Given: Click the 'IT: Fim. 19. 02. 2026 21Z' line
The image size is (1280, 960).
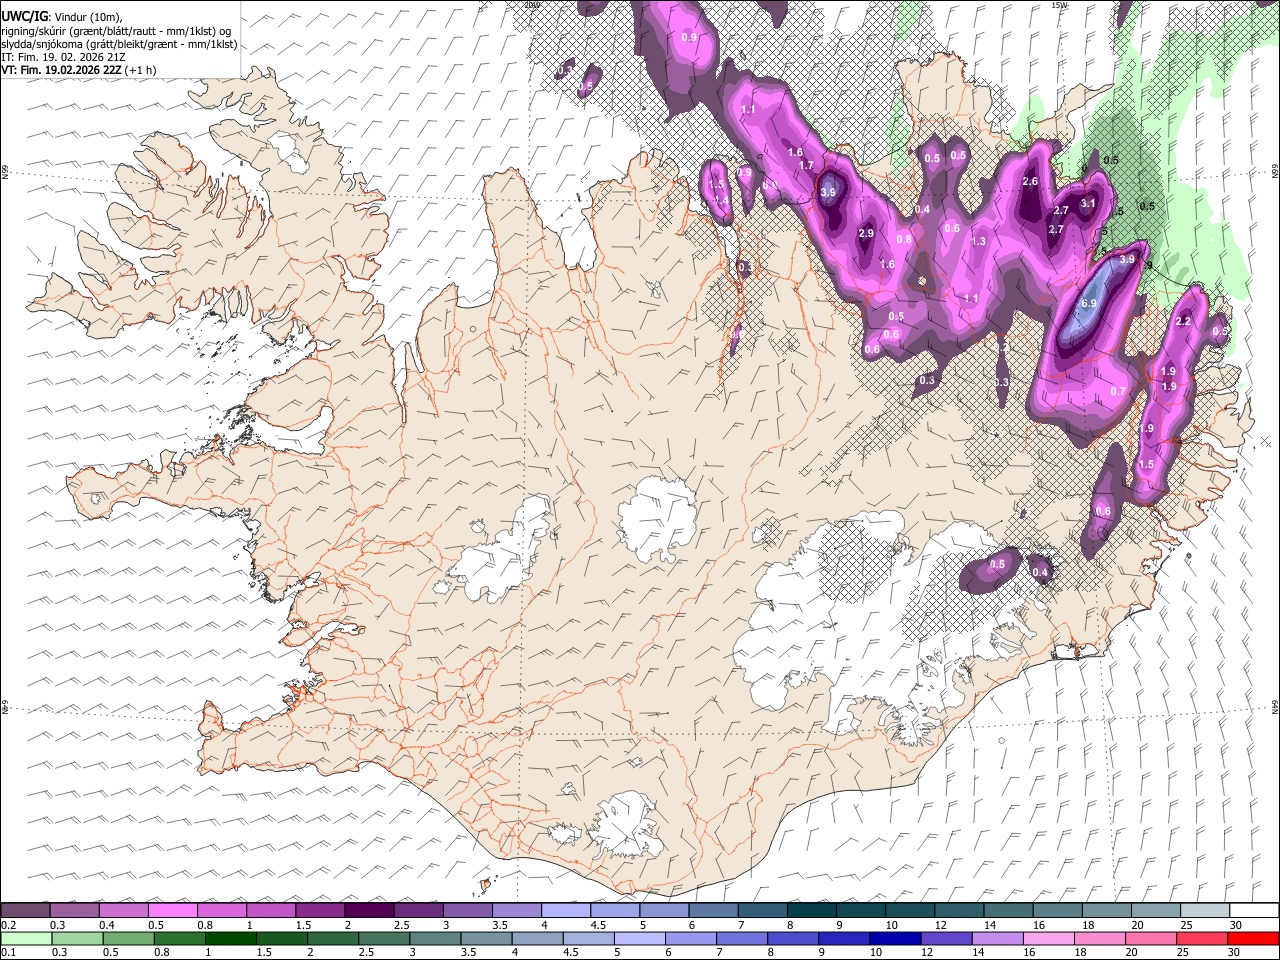Looking at the screenshot, I should 62,58.
